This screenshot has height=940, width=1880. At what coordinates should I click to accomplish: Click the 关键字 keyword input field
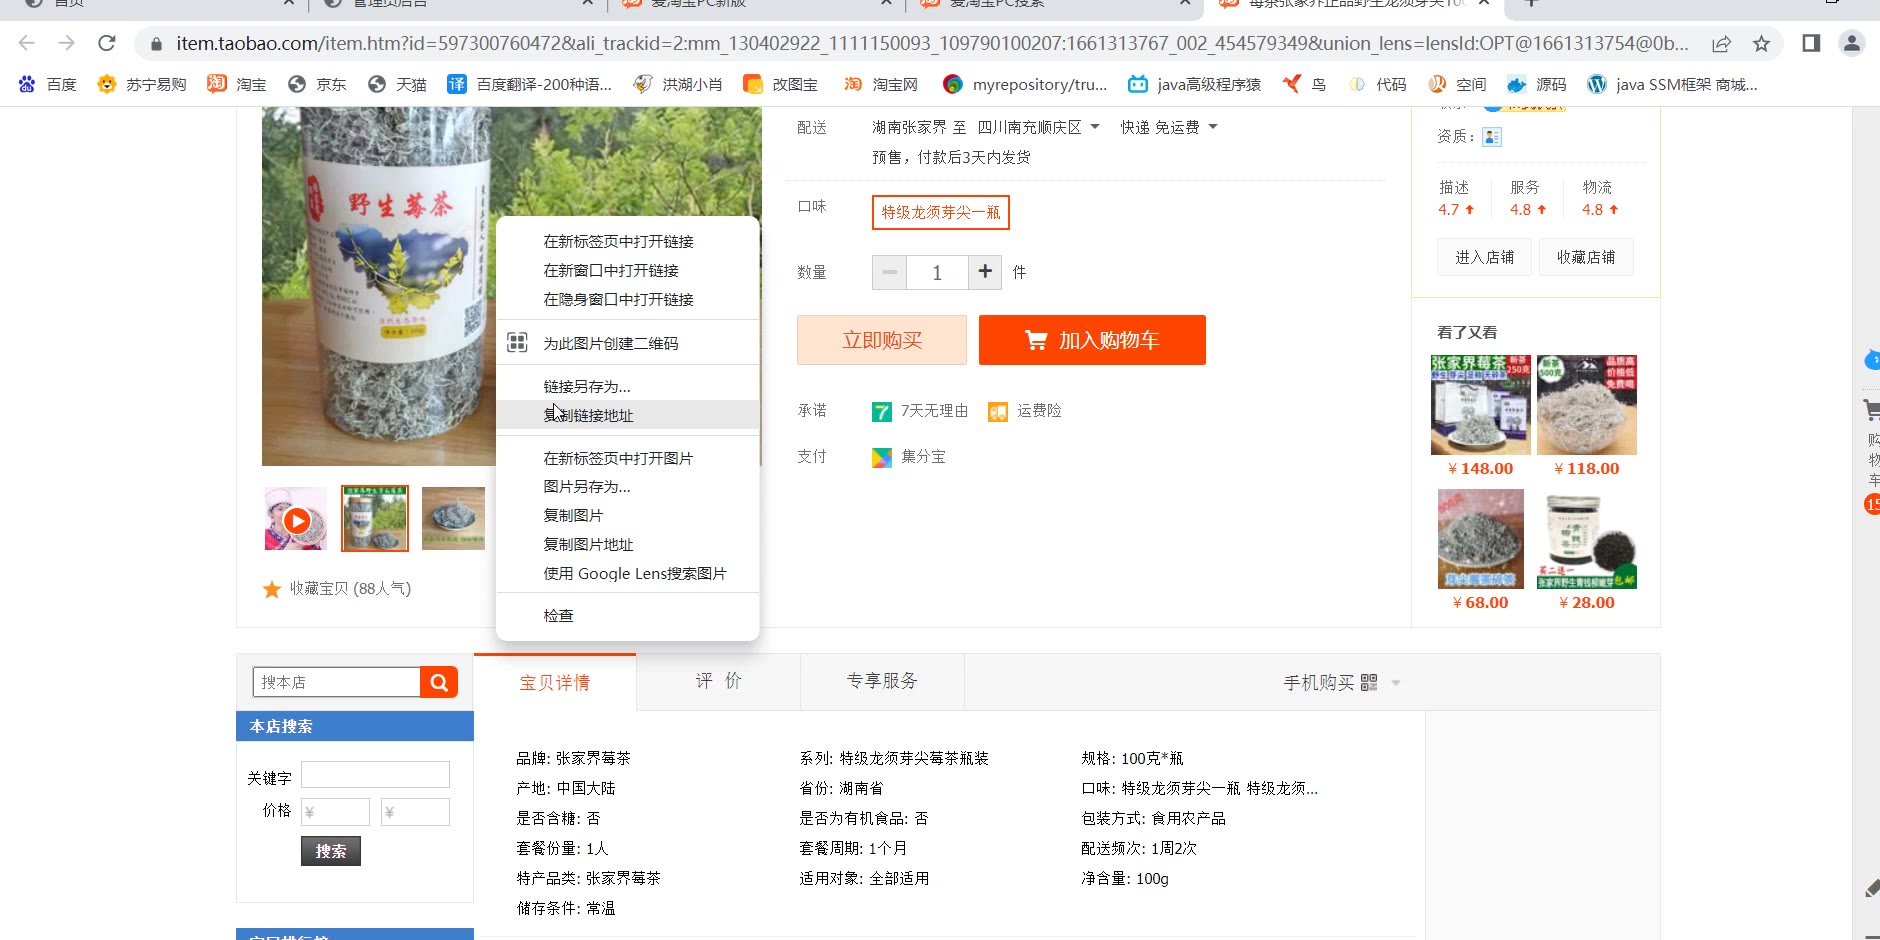tap(375, 775)
